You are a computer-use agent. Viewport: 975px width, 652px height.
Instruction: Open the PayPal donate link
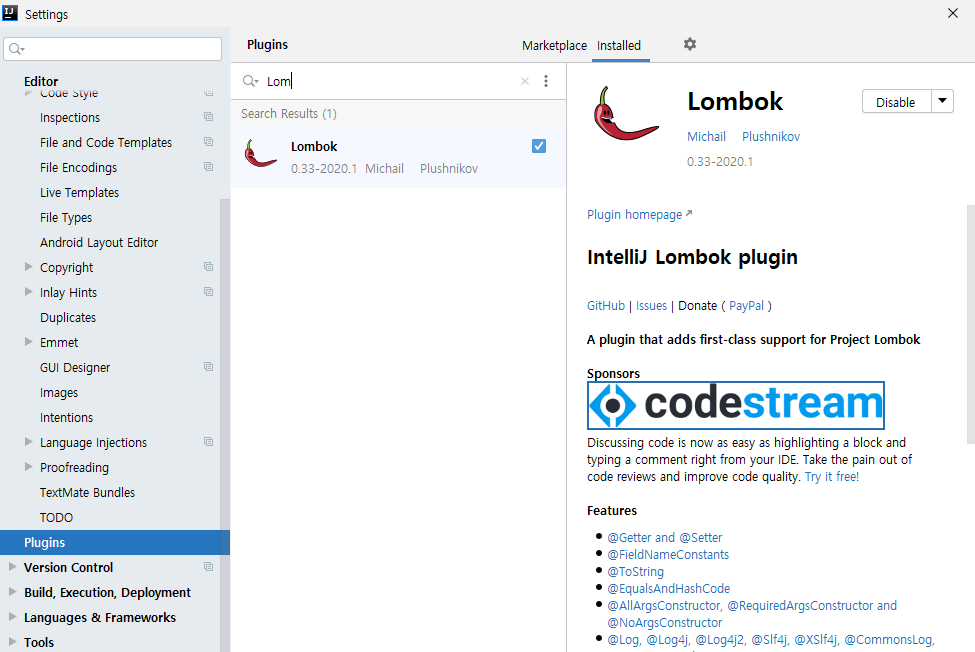(746, 306)
